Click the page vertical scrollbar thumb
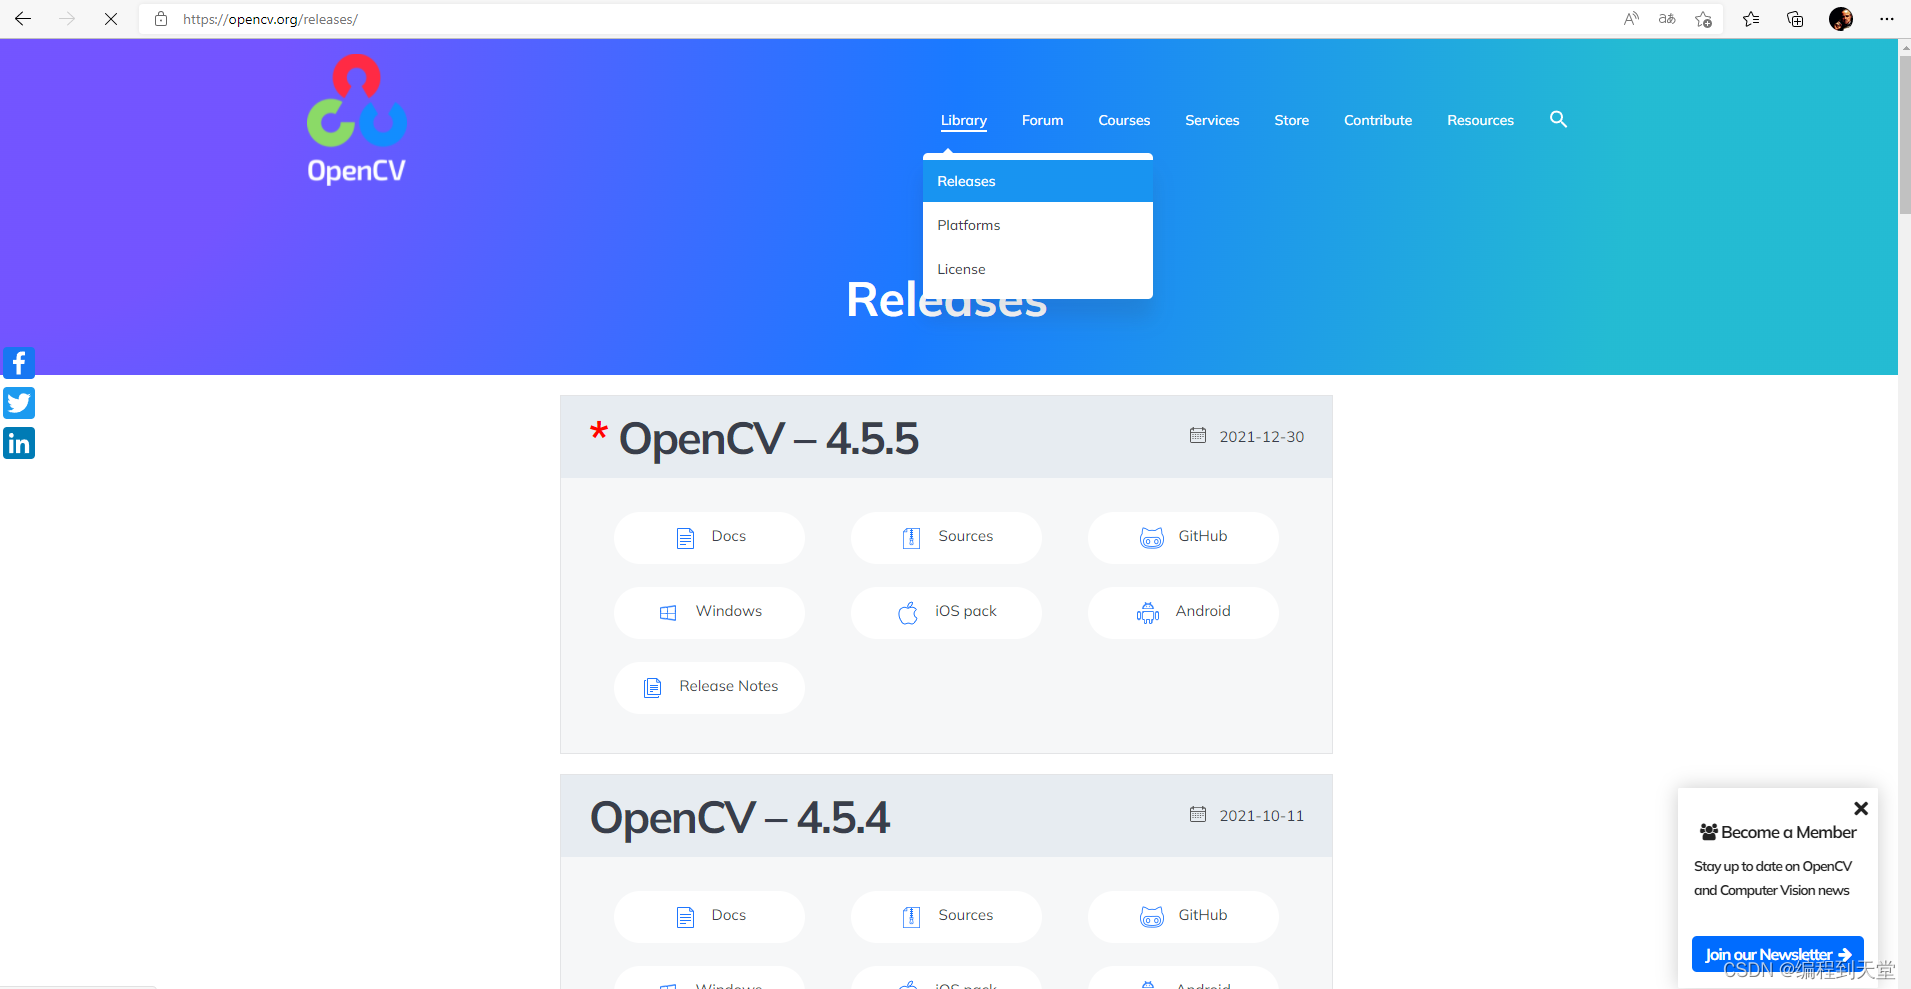This screenshot has height=989, width=1911. pyautogui.click(x=1904, y=135)
